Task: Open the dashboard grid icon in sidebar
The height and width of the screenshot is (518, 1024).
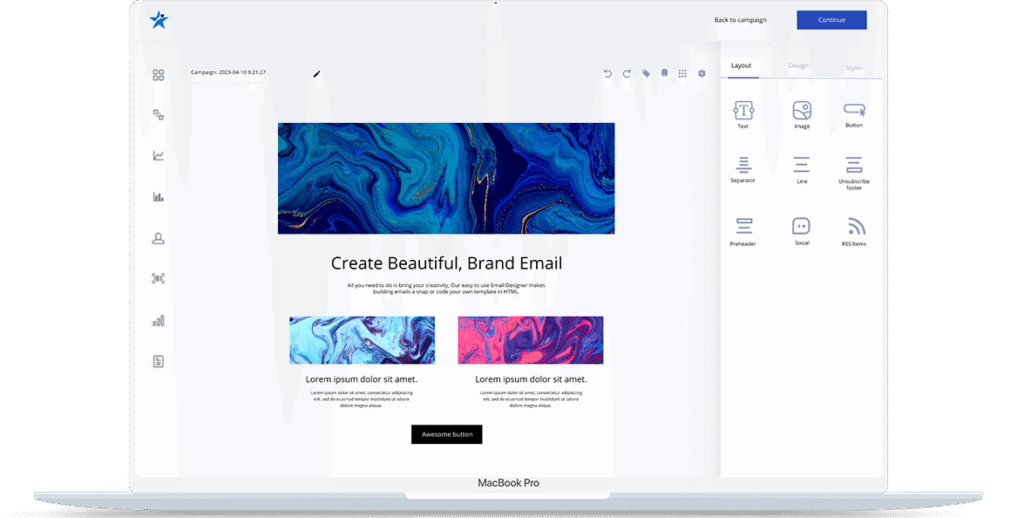Action: point(158,75)
